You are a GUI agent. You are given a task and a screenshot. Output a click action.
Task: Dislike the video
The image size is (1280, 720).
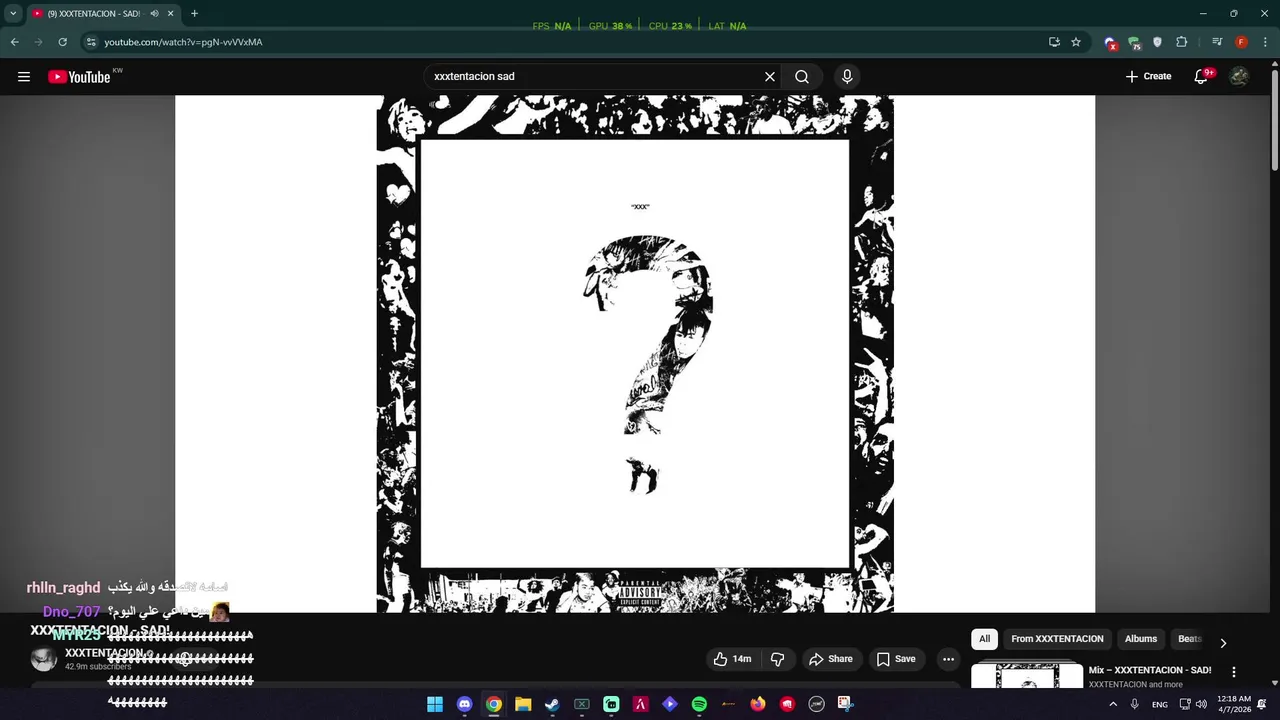point(777,659)
